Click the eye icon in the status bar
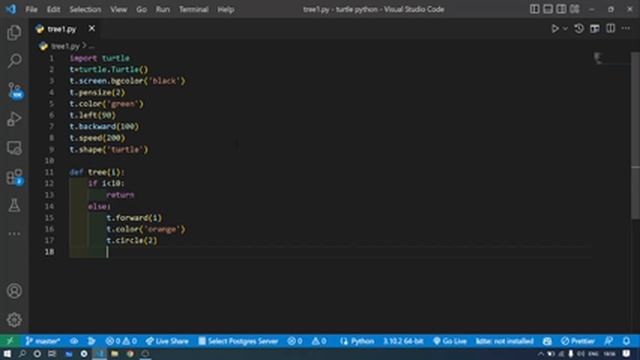Image resolution: width=640 pixels, height=360 pixels. tap(74, 341)
